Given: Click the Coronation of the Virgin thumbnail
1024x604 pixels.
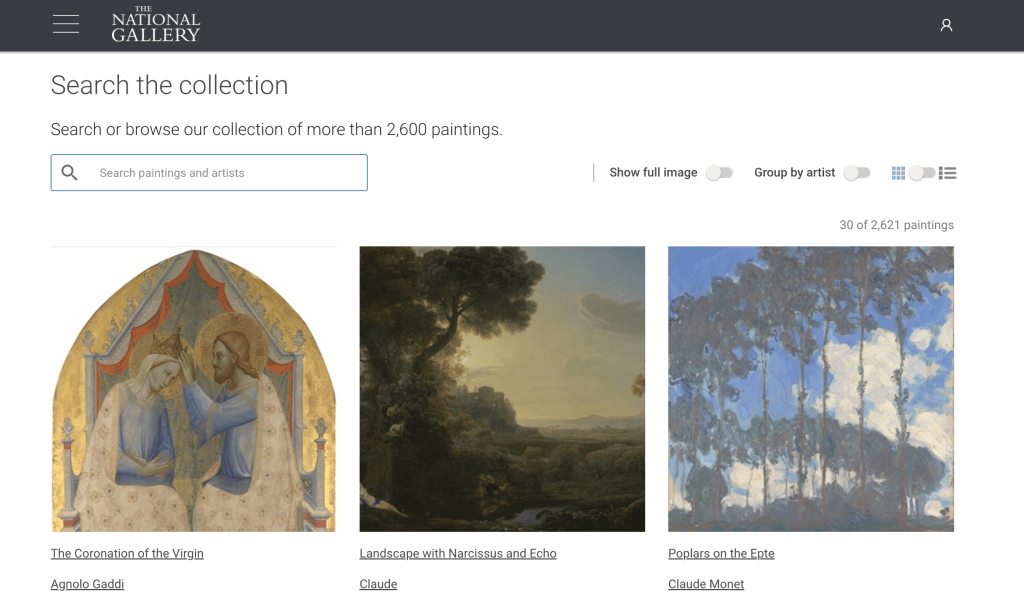Looking at the screenshot, I should (x=193, y=390).
